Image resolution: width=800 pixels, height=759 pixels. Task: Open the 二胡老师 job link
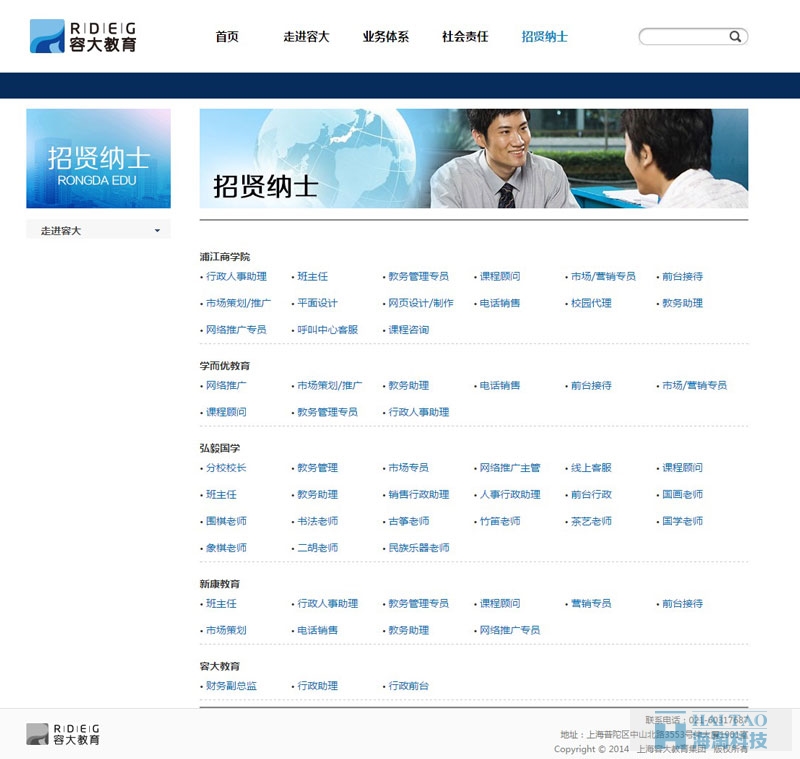(317, 548)
